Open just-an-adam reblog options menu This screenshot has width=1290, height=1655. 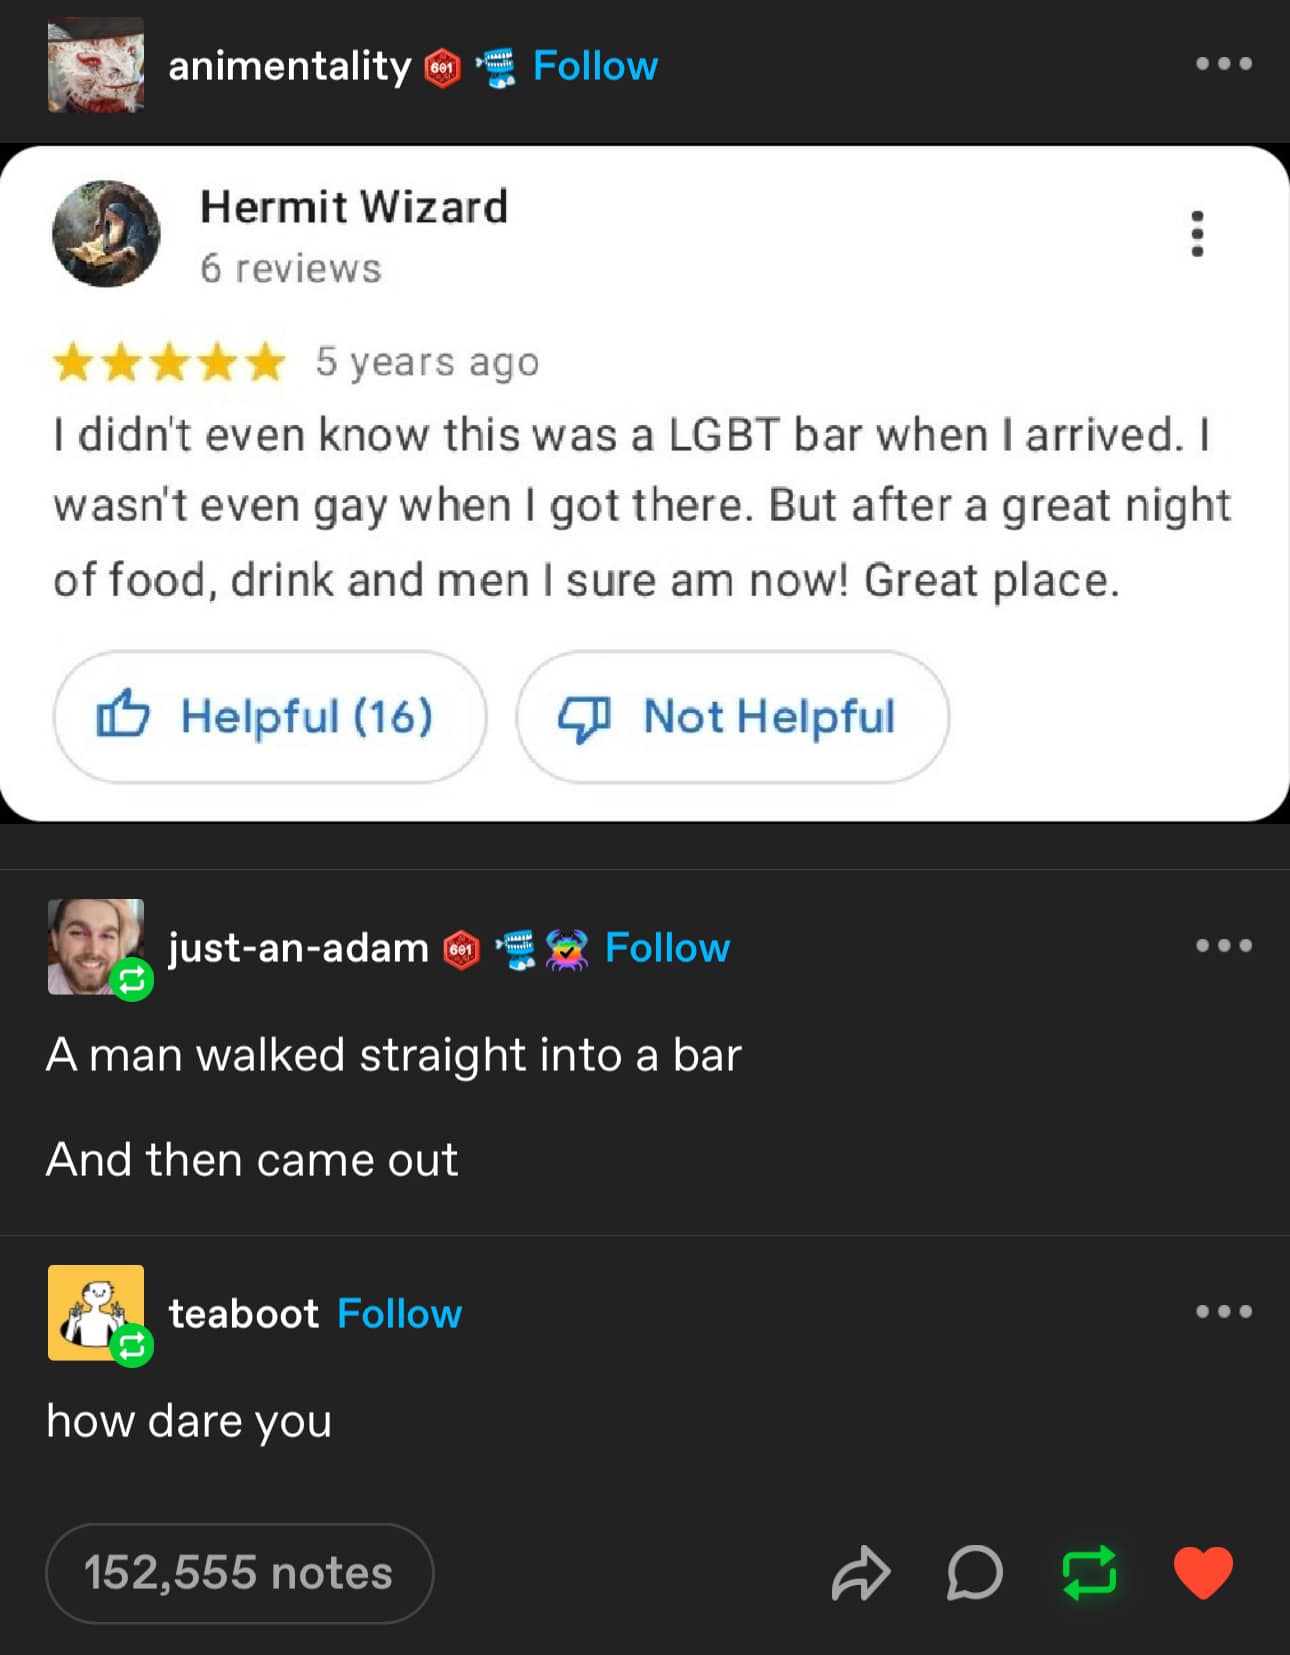(1223, 946)
